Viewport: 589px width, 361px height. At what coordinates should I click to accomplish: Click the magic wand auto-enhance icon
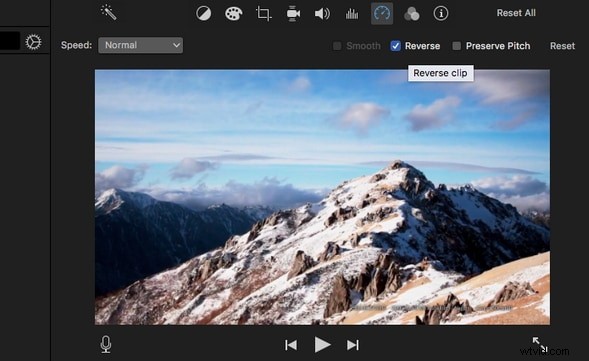pos(109,12)
